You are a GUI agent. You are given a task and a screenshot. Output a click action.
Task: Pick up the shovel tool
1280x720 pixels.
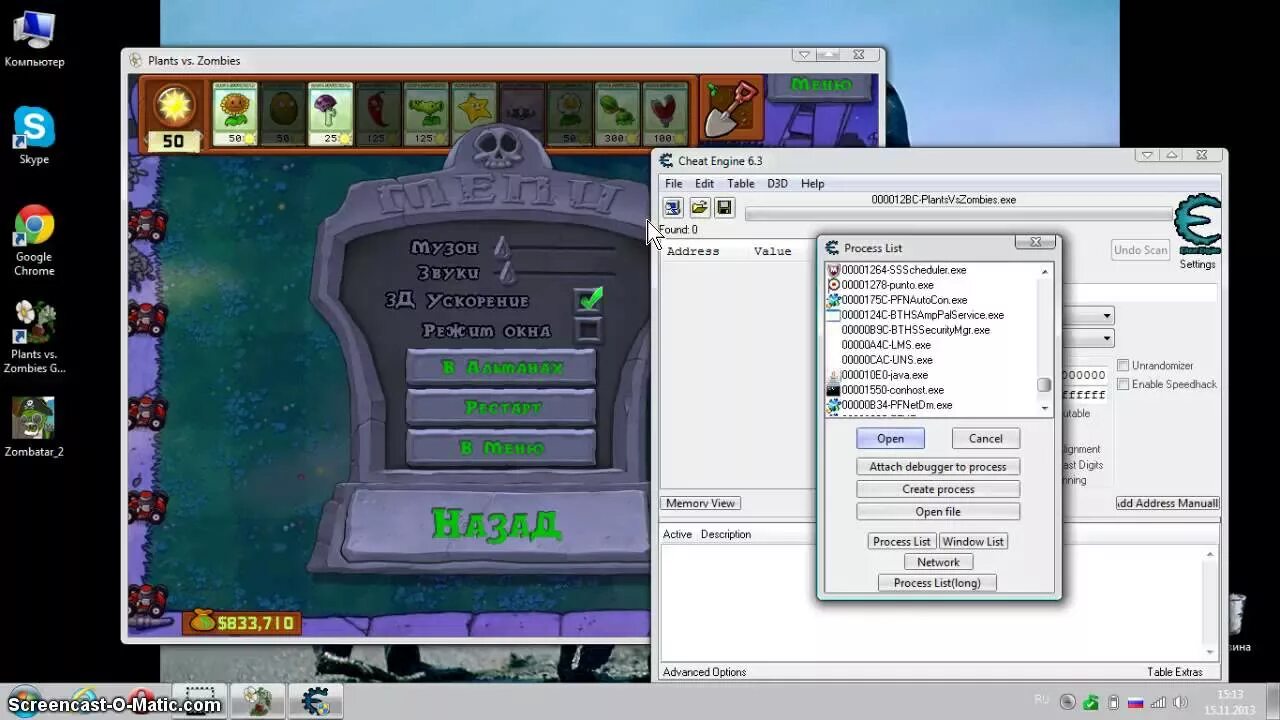(x=731, y=108)
